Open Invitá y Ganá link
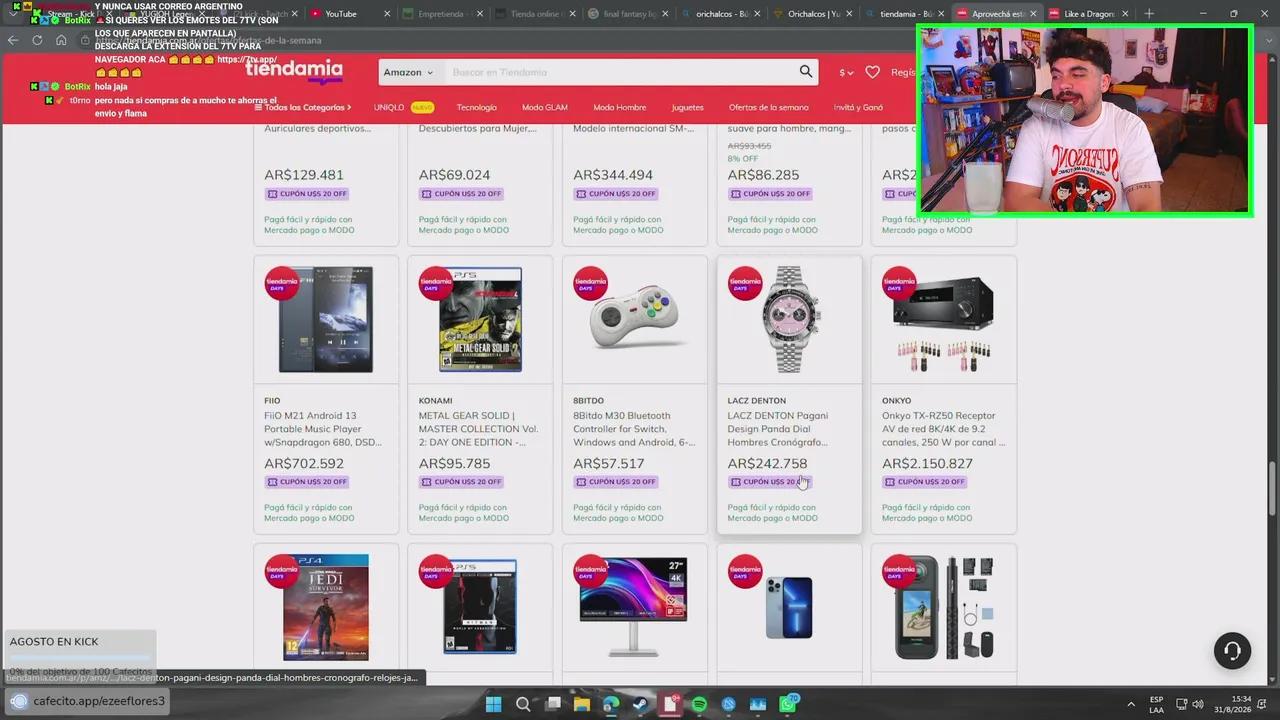 coord(858,107)
